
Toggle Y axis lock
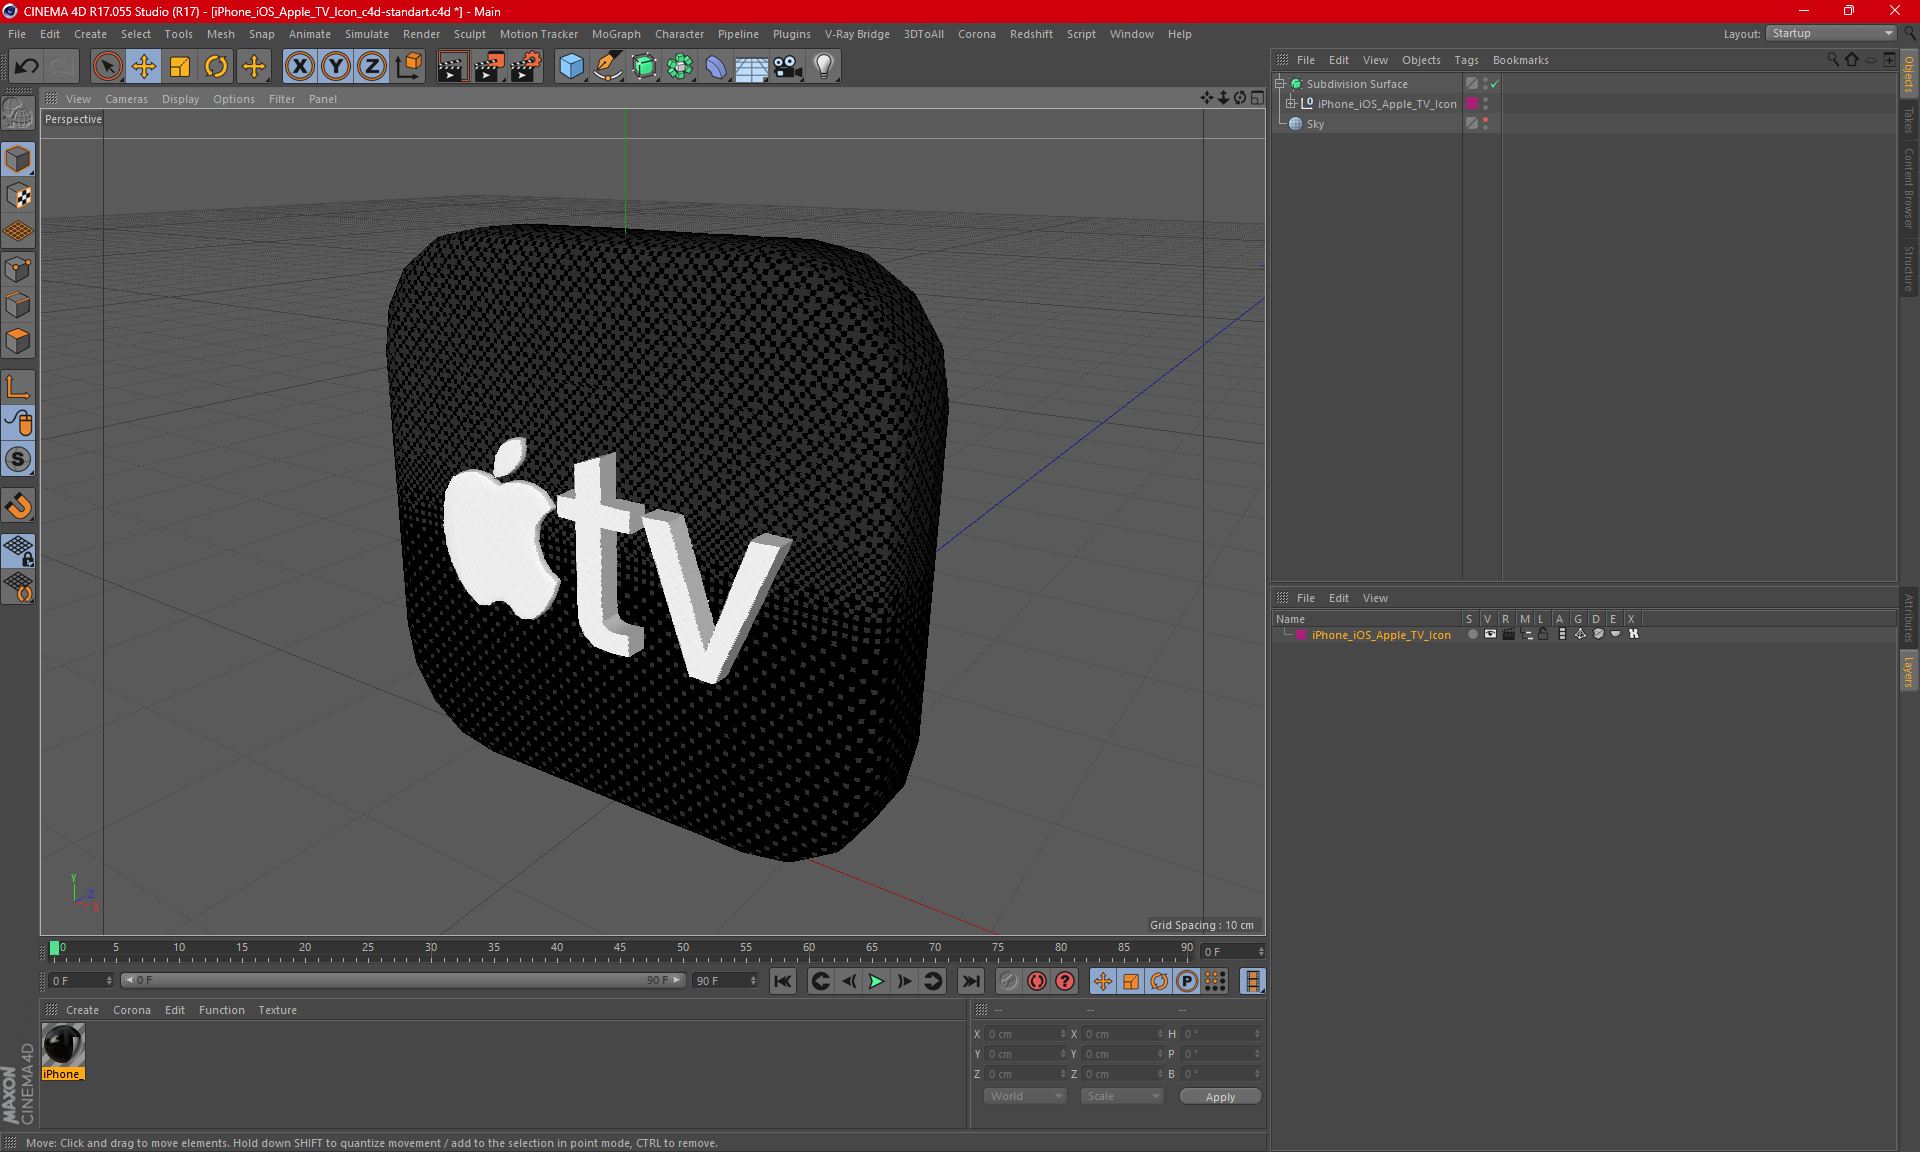click(336, 66)
